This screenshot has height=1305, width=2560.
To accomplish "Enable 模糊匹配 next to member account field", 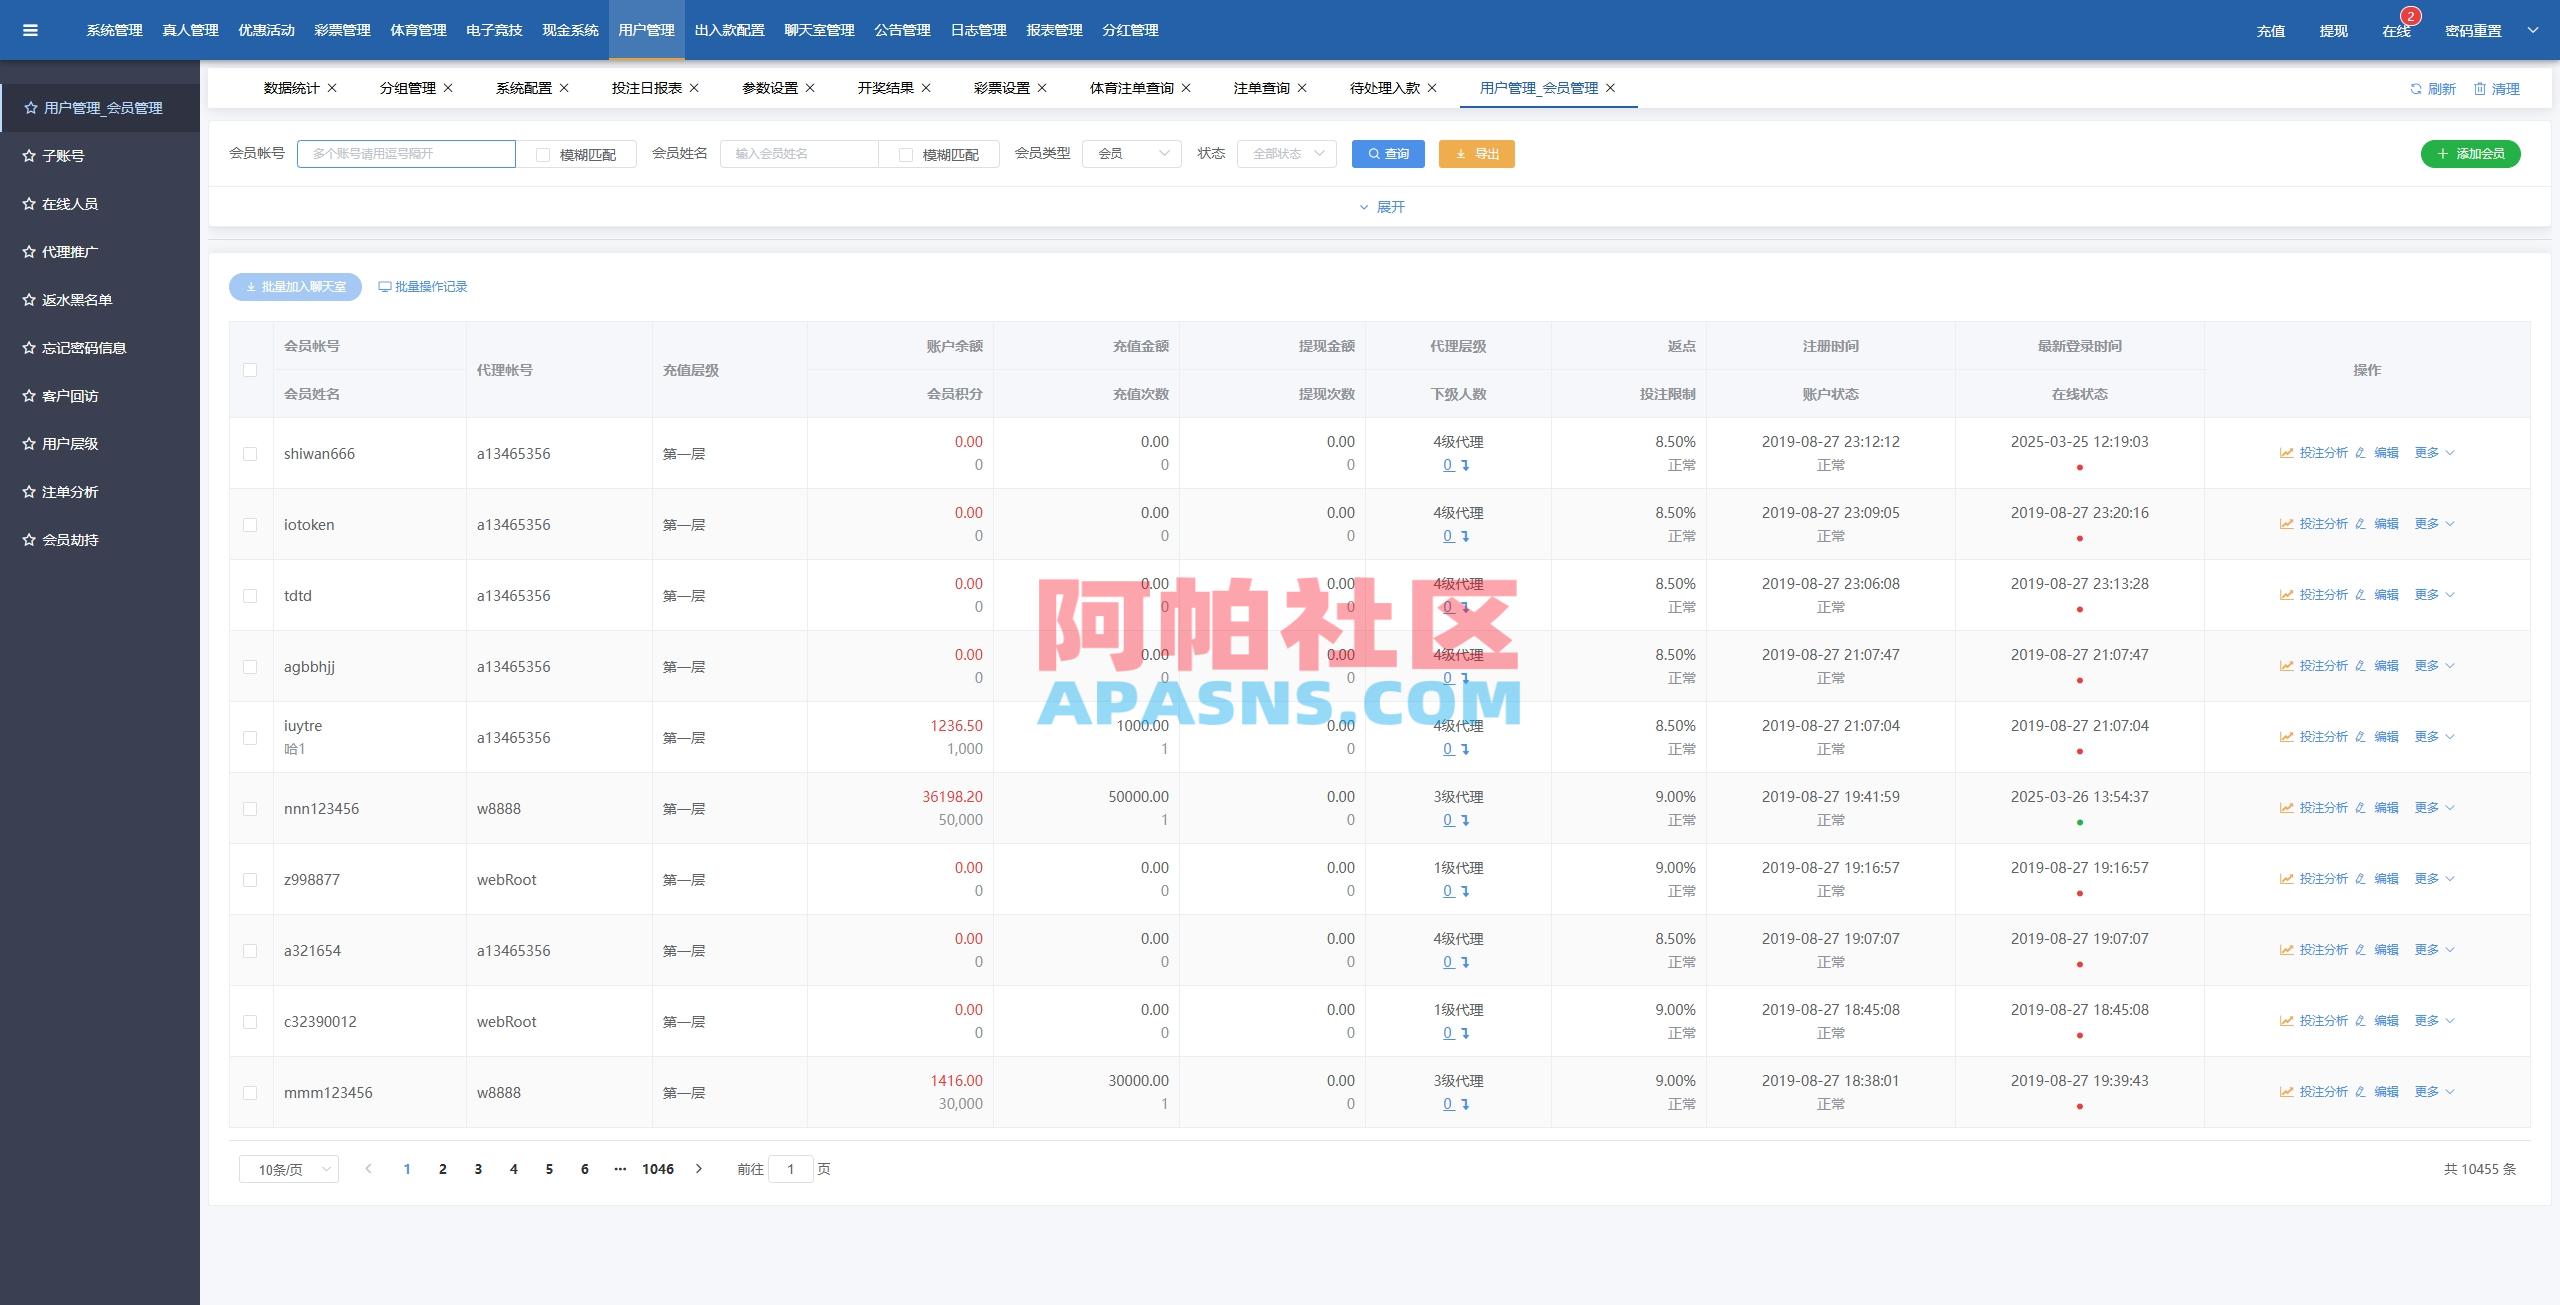I will click(x=542, y=154).
